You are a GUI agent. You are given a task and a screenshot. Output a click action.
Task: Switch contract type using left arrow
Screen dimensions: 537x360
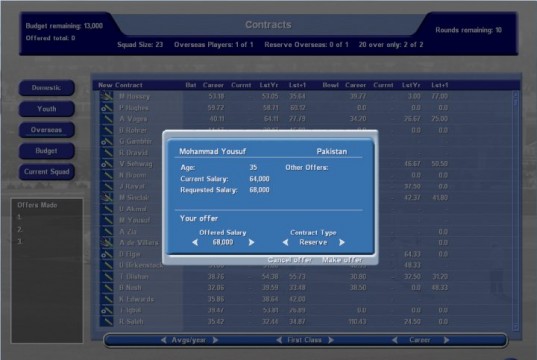click(285, 242)
